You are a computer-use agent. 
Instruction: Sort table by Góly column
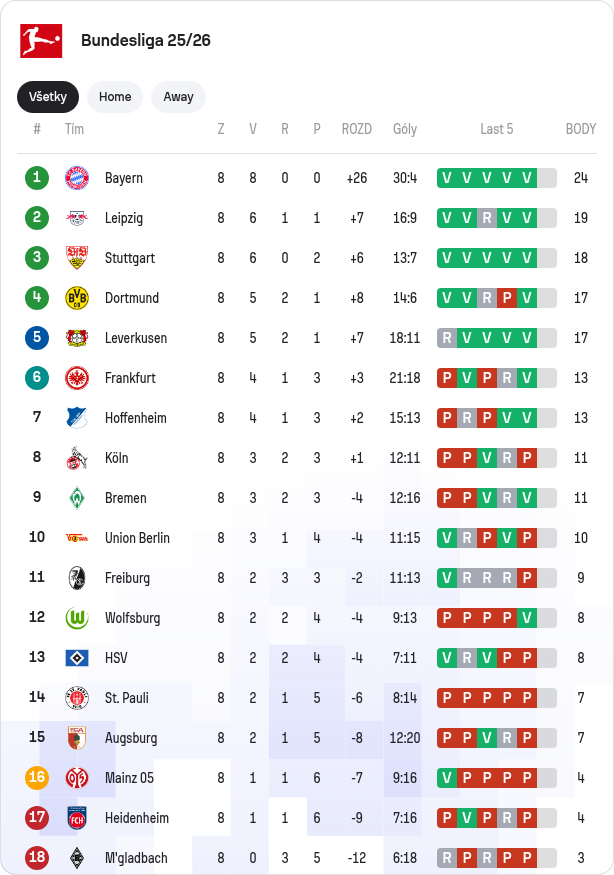point(405,129)
